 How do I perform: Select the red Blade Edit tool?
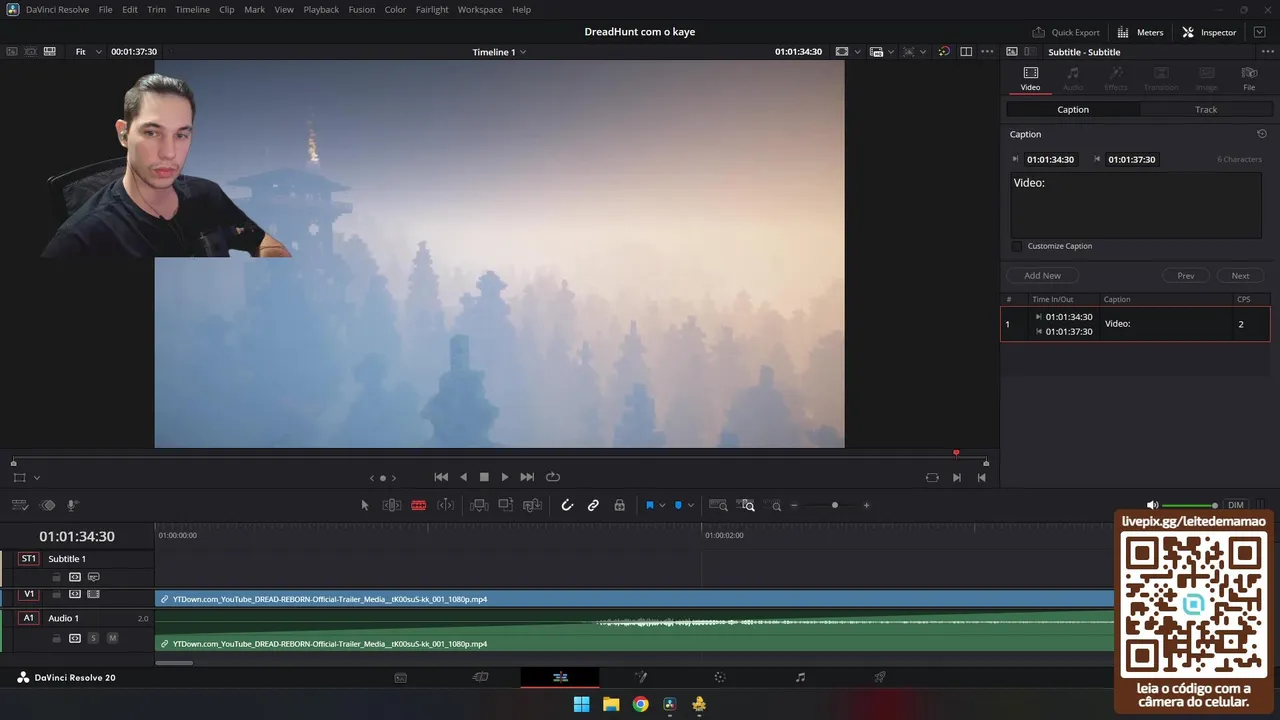tap(419, 505)
